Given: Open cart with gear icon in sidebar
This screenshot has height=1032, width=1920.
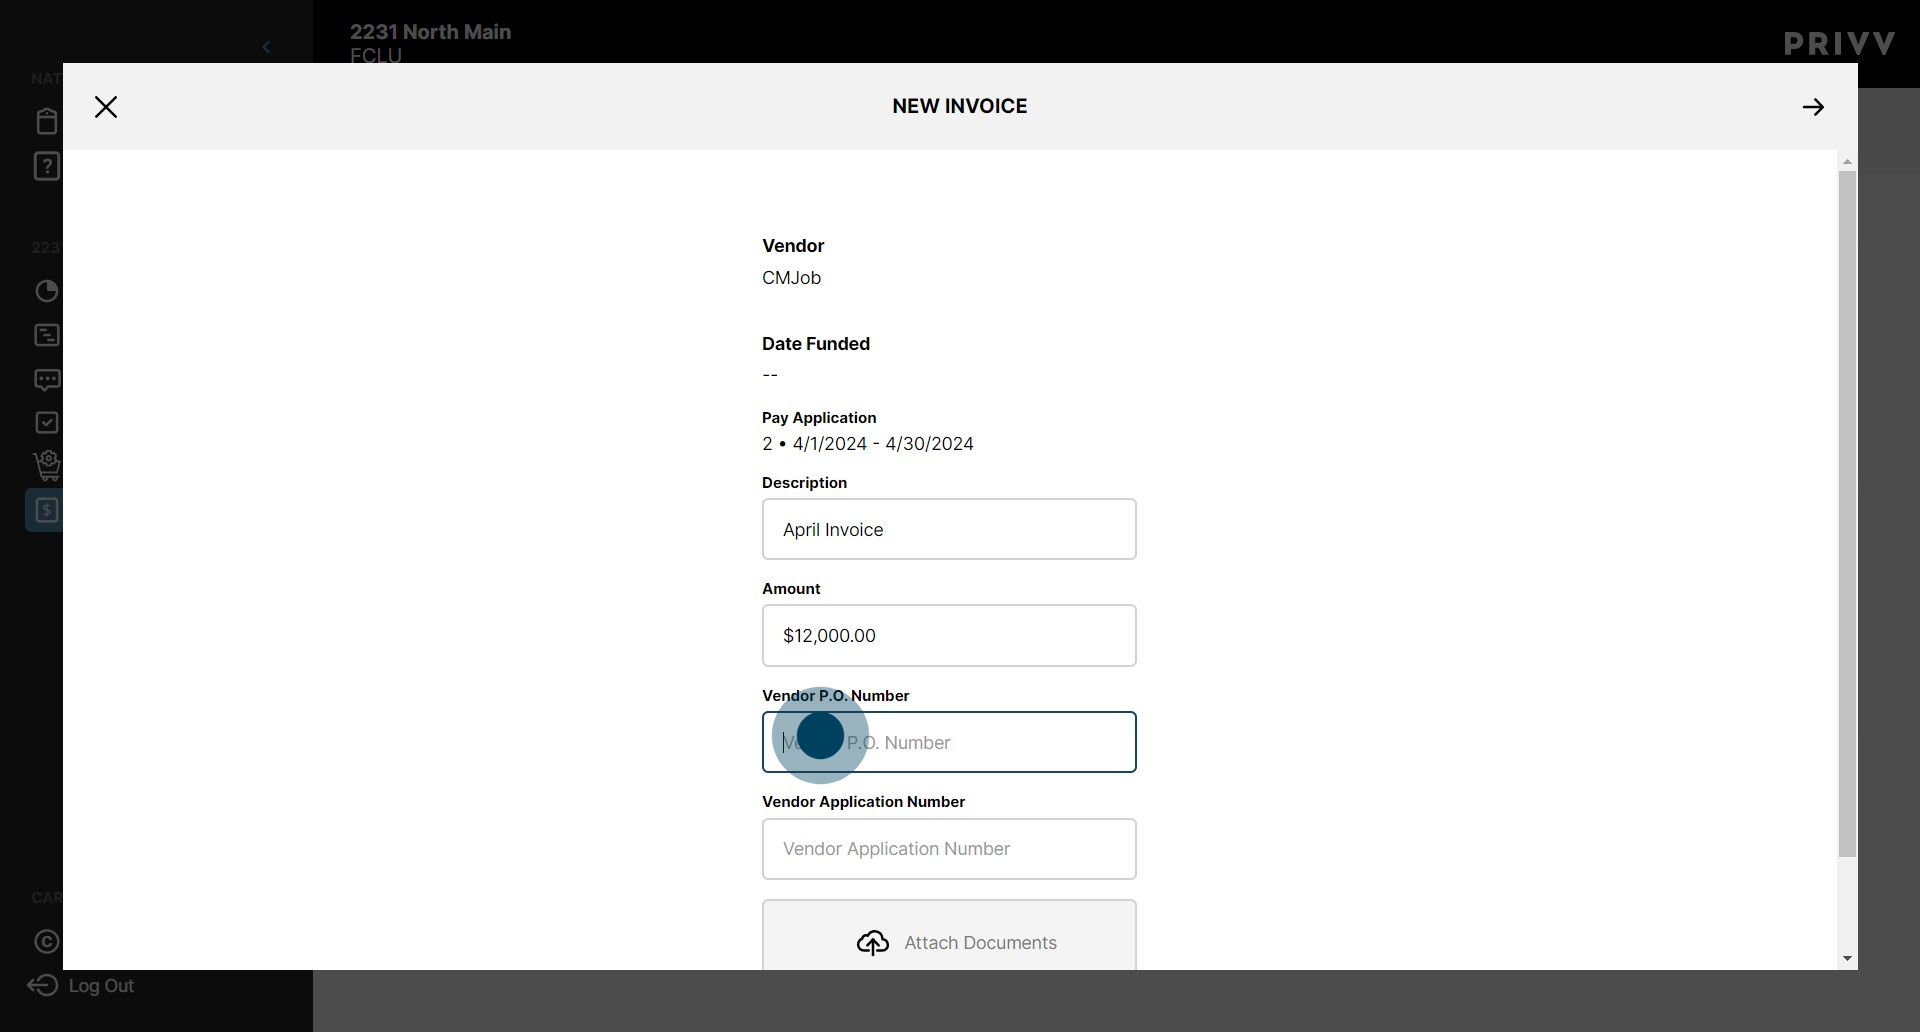Looking at the screenshot, I should 47,466.
